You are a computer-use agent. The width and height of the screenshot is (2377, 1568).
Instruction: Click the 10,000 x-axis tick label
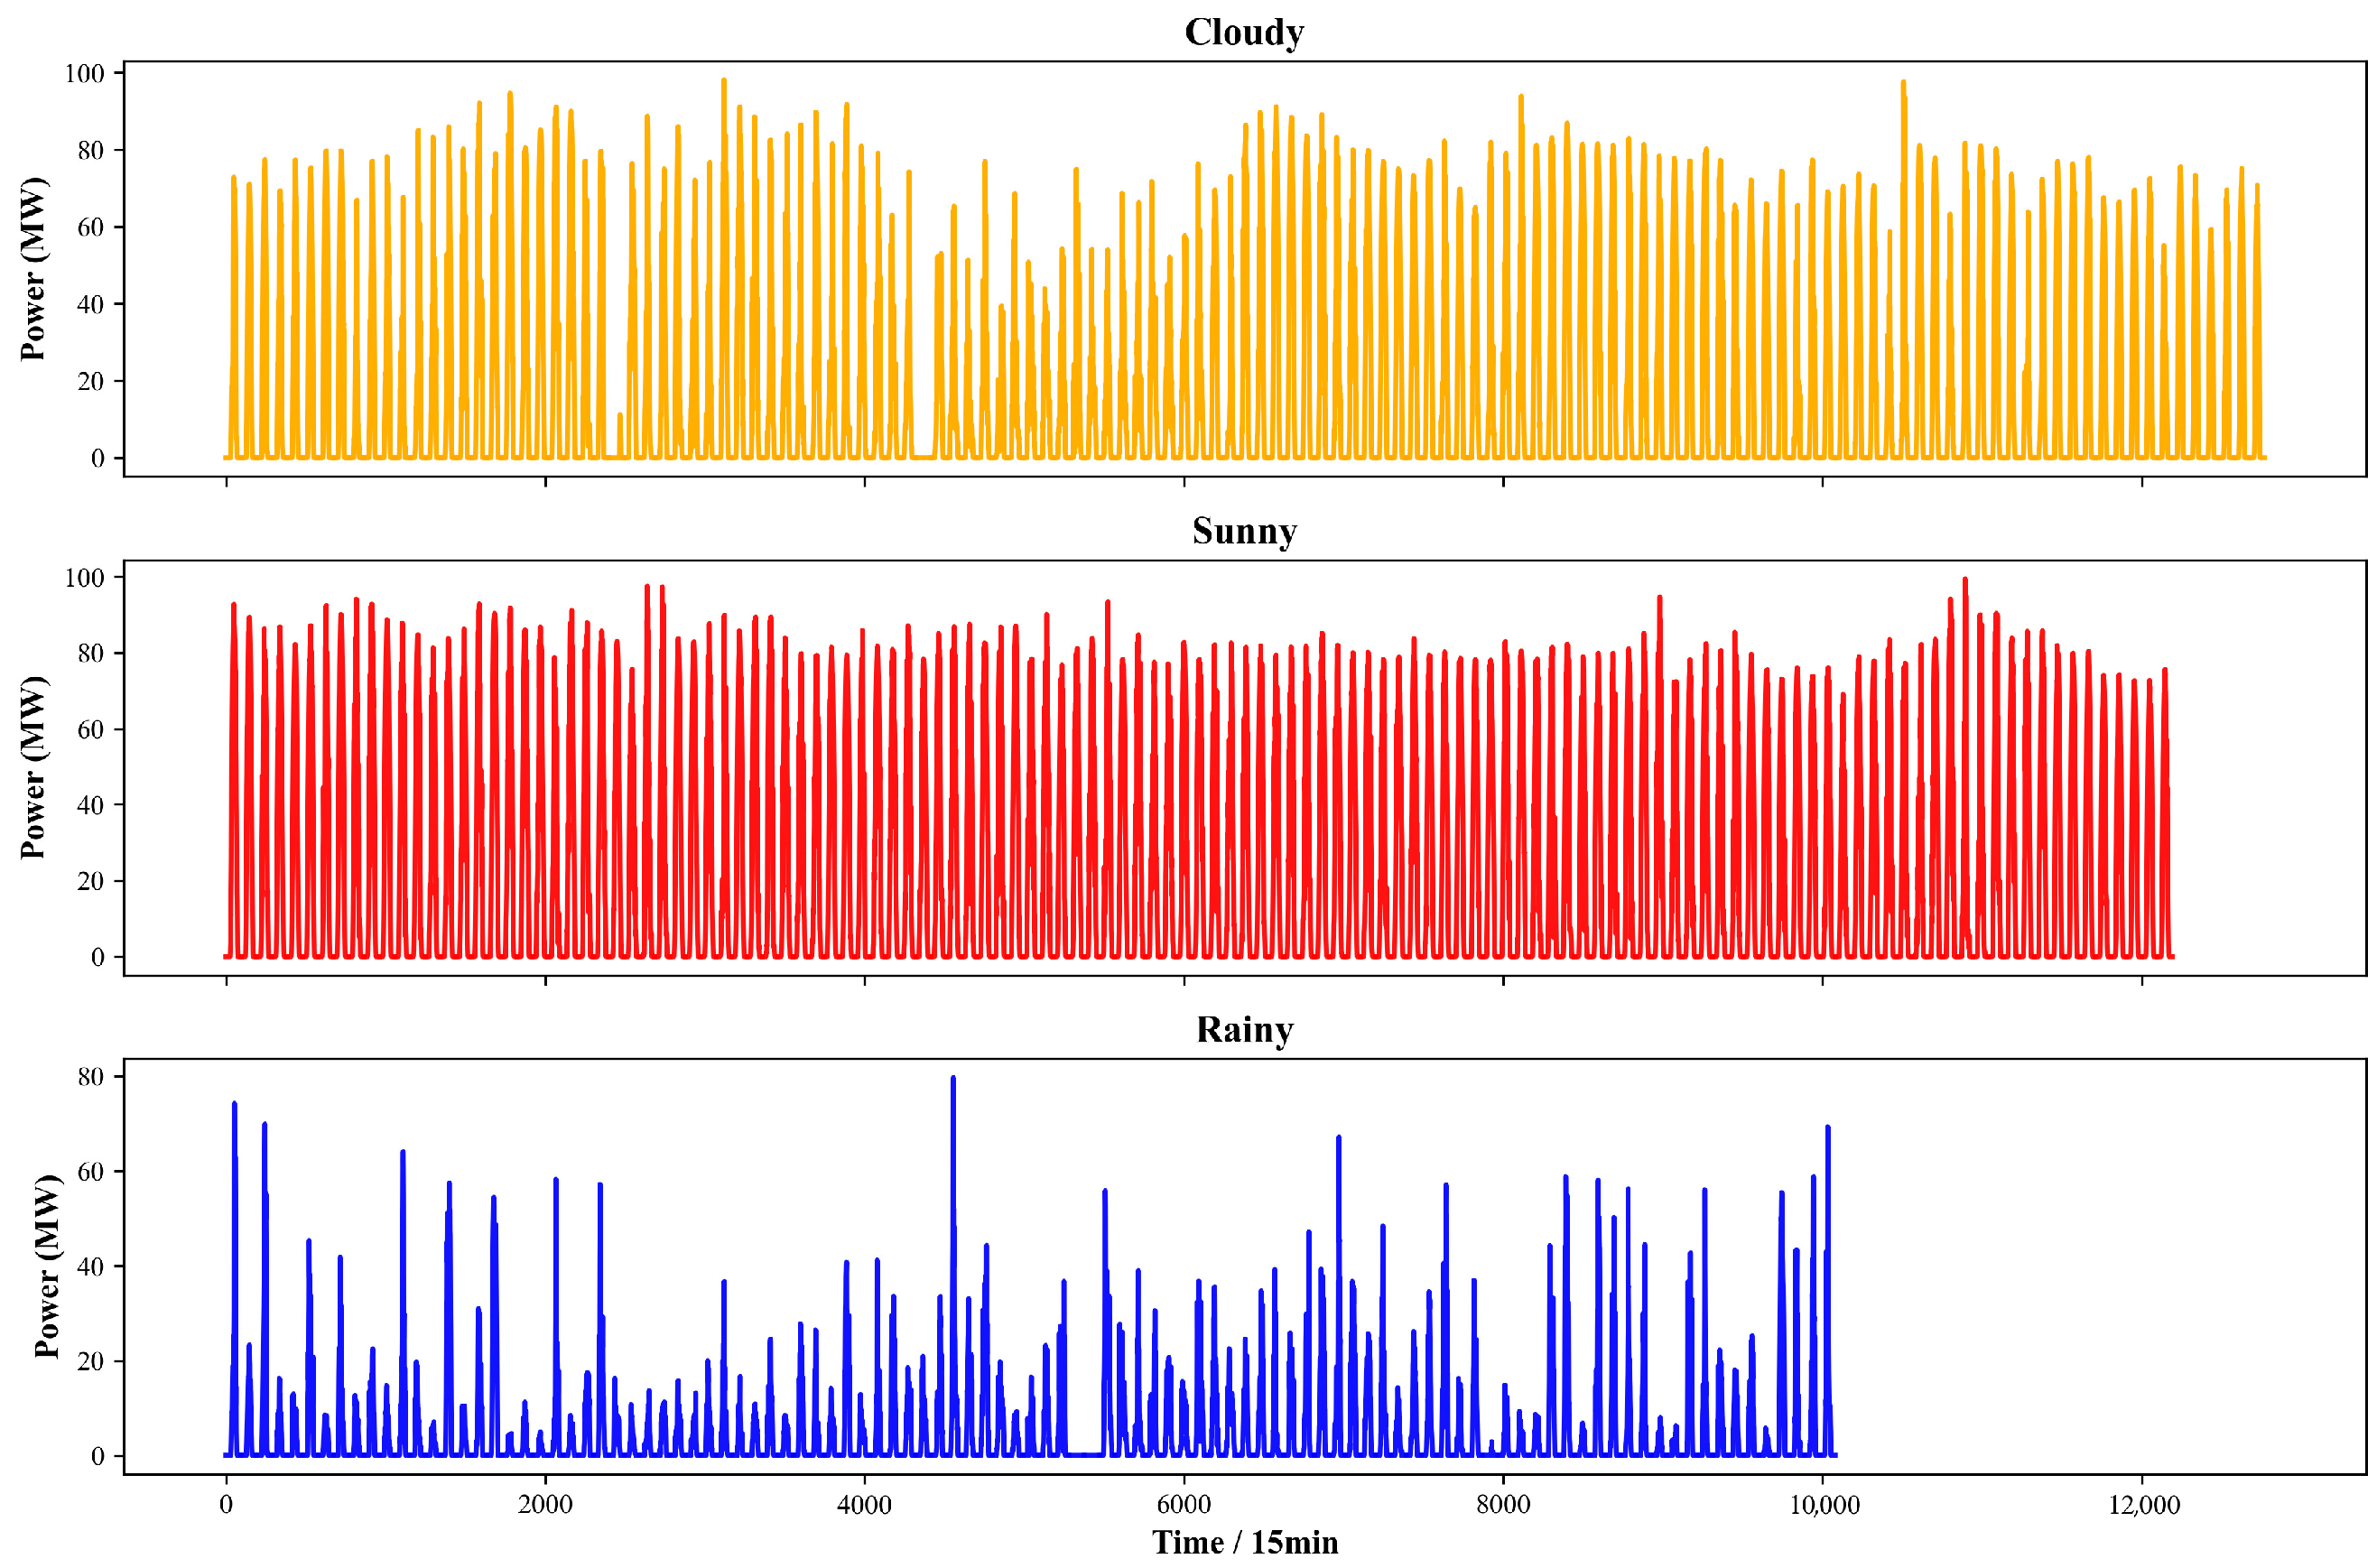[x=1823, y=1505]
